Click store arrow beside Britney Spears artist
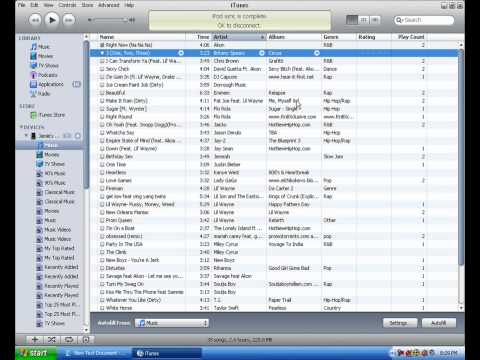Viewport: 480px width, 360px height. (262, 53)
